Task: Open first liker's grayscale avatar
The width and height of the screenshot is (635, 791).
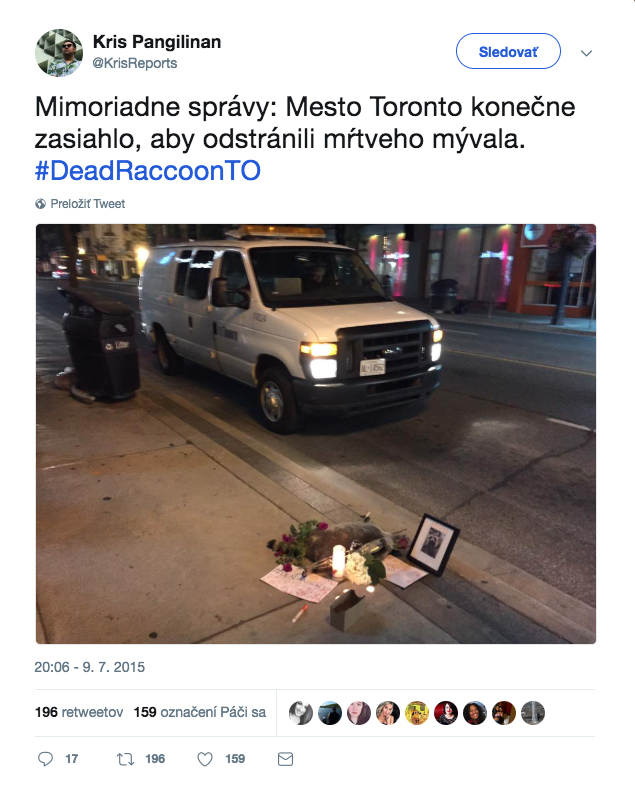Action: point(301,713)
